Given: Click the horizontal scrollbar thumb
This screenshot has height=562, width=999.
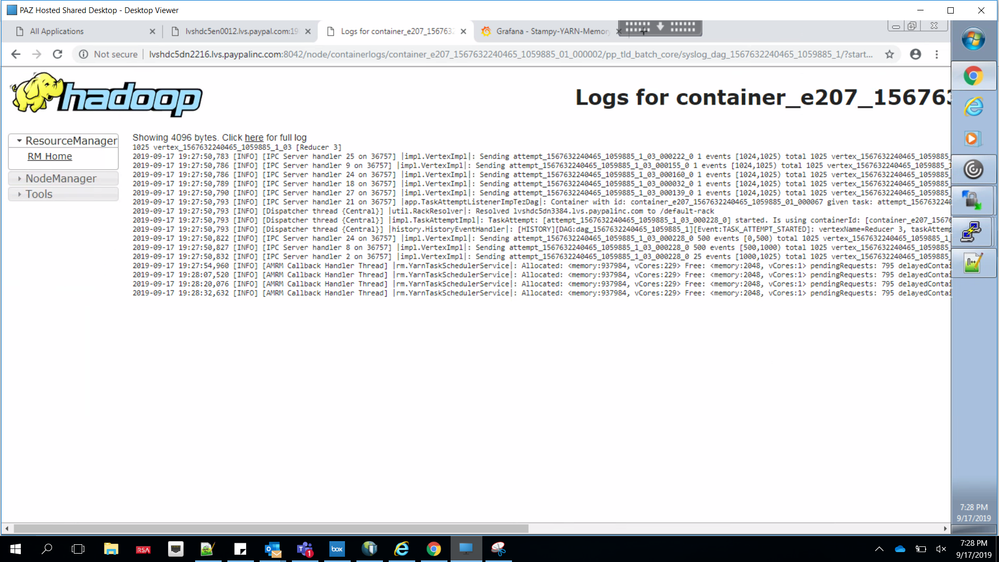Looking at the screenshot, I should click(x=271, y=528).
